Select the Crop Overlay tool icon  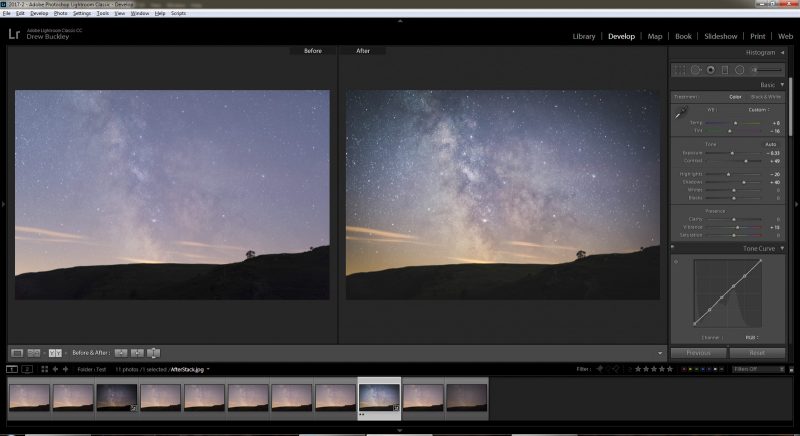click(679, 70)
